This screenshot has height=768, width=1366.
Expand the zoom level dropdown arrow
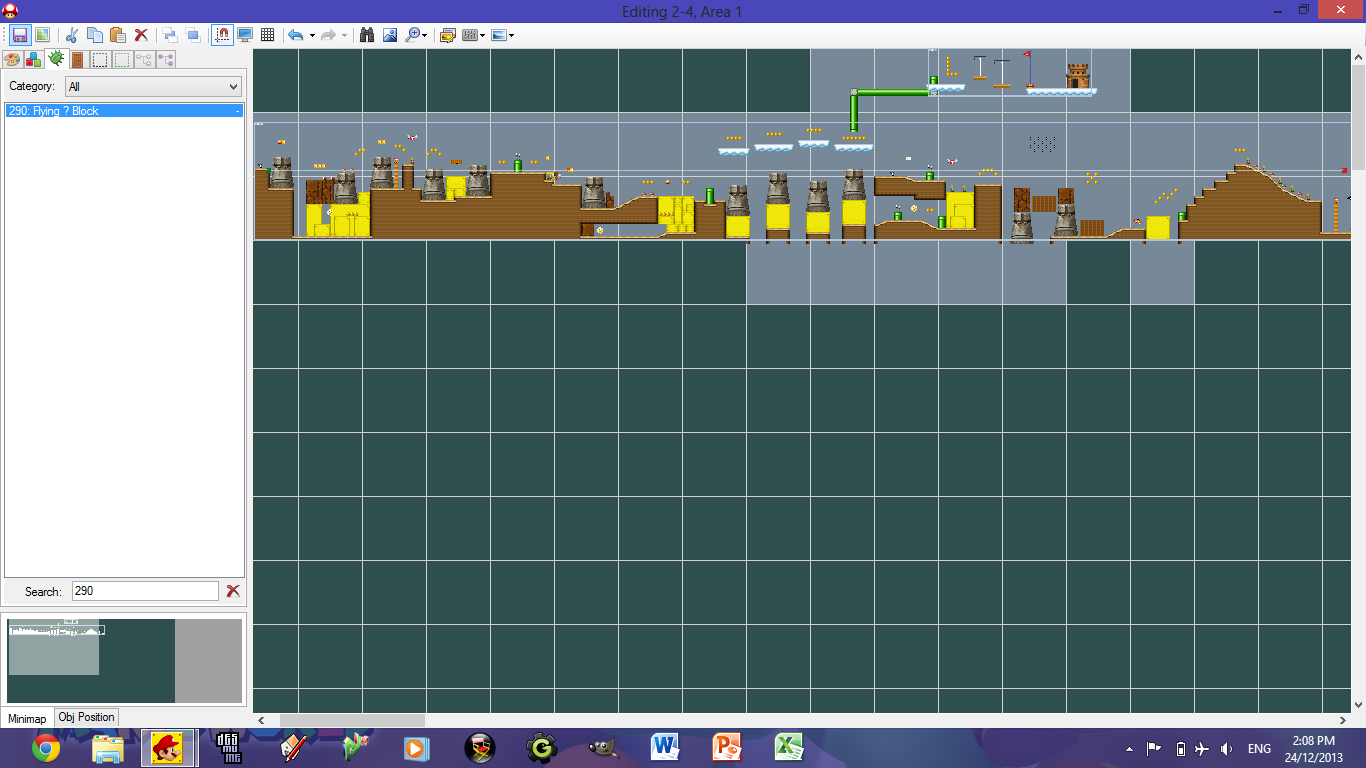pos(425,35)
